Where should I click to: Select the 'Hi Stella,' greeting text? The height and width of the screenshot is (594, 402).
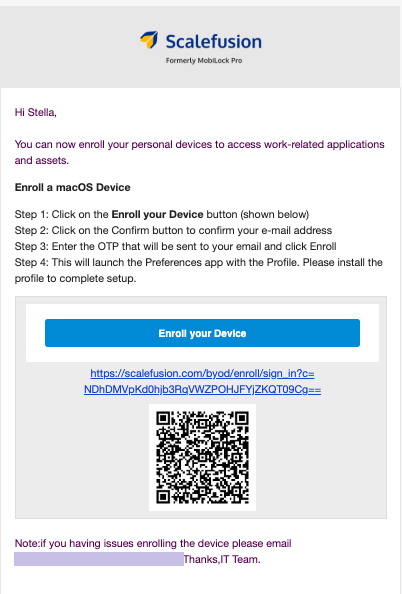[x=36, y=113]
